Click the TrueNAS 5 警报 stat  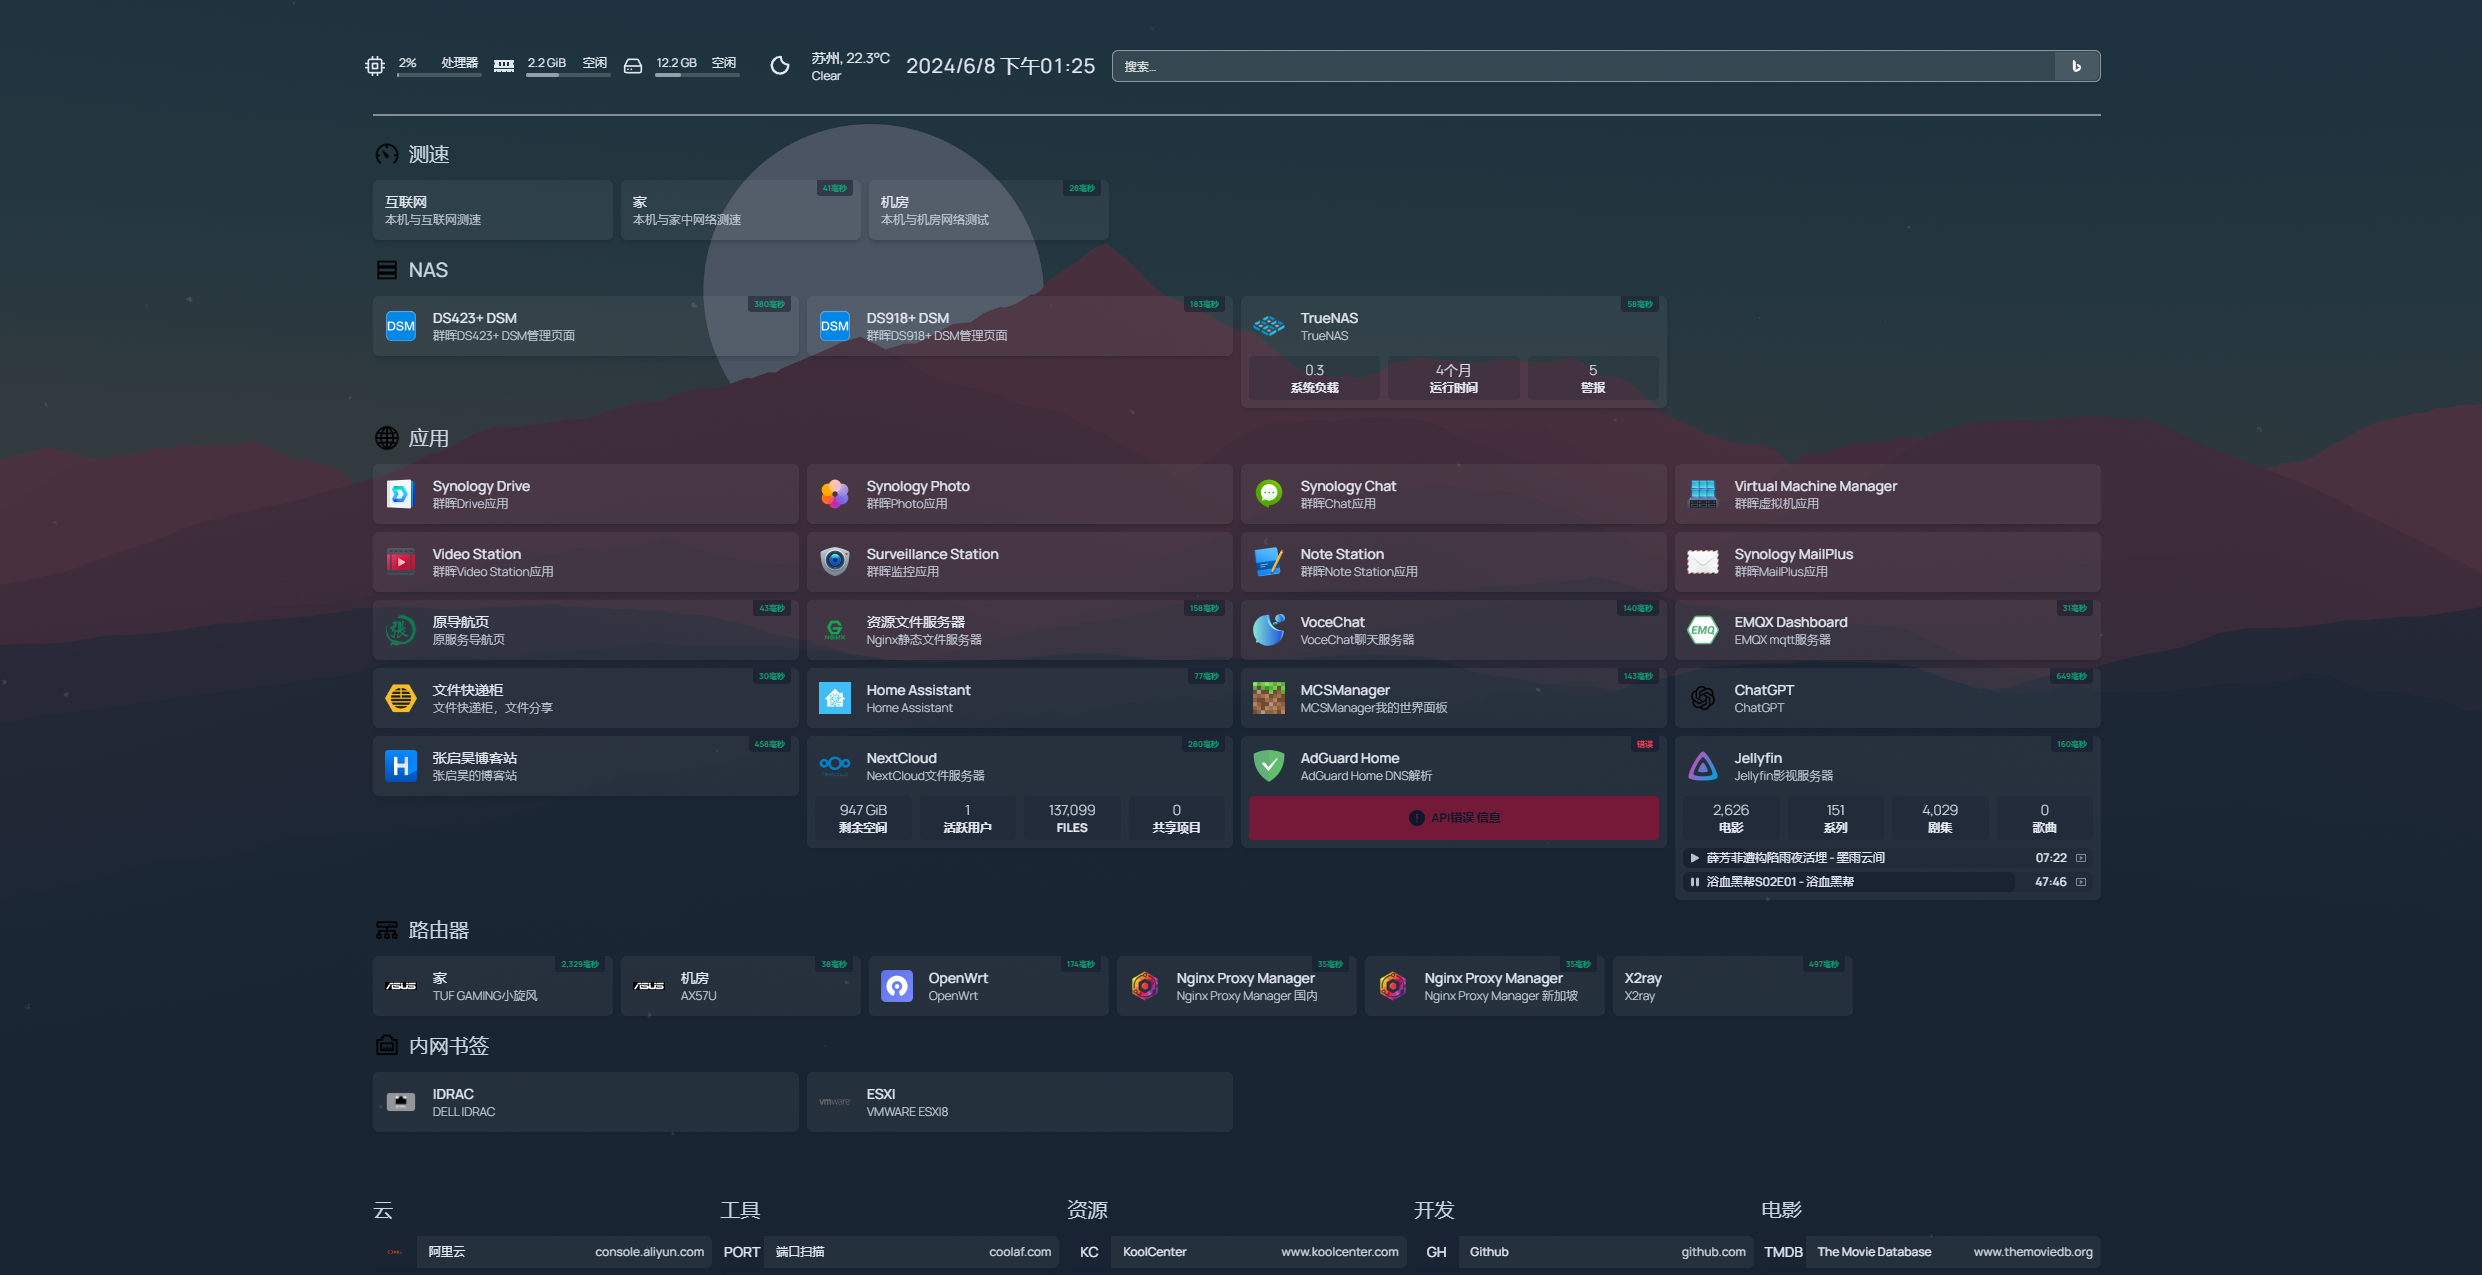click(1593, 378)
